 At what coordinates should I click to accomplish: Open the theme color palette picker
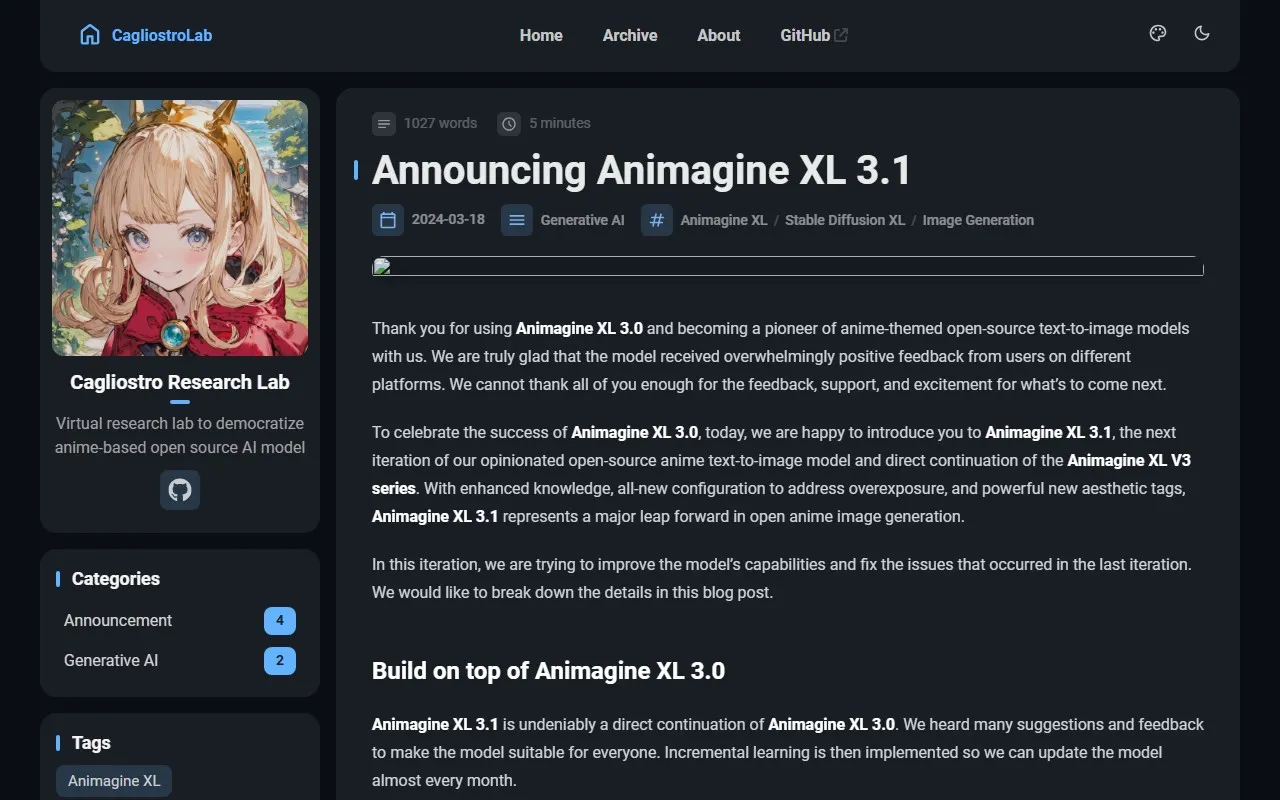pos(1157,33)
